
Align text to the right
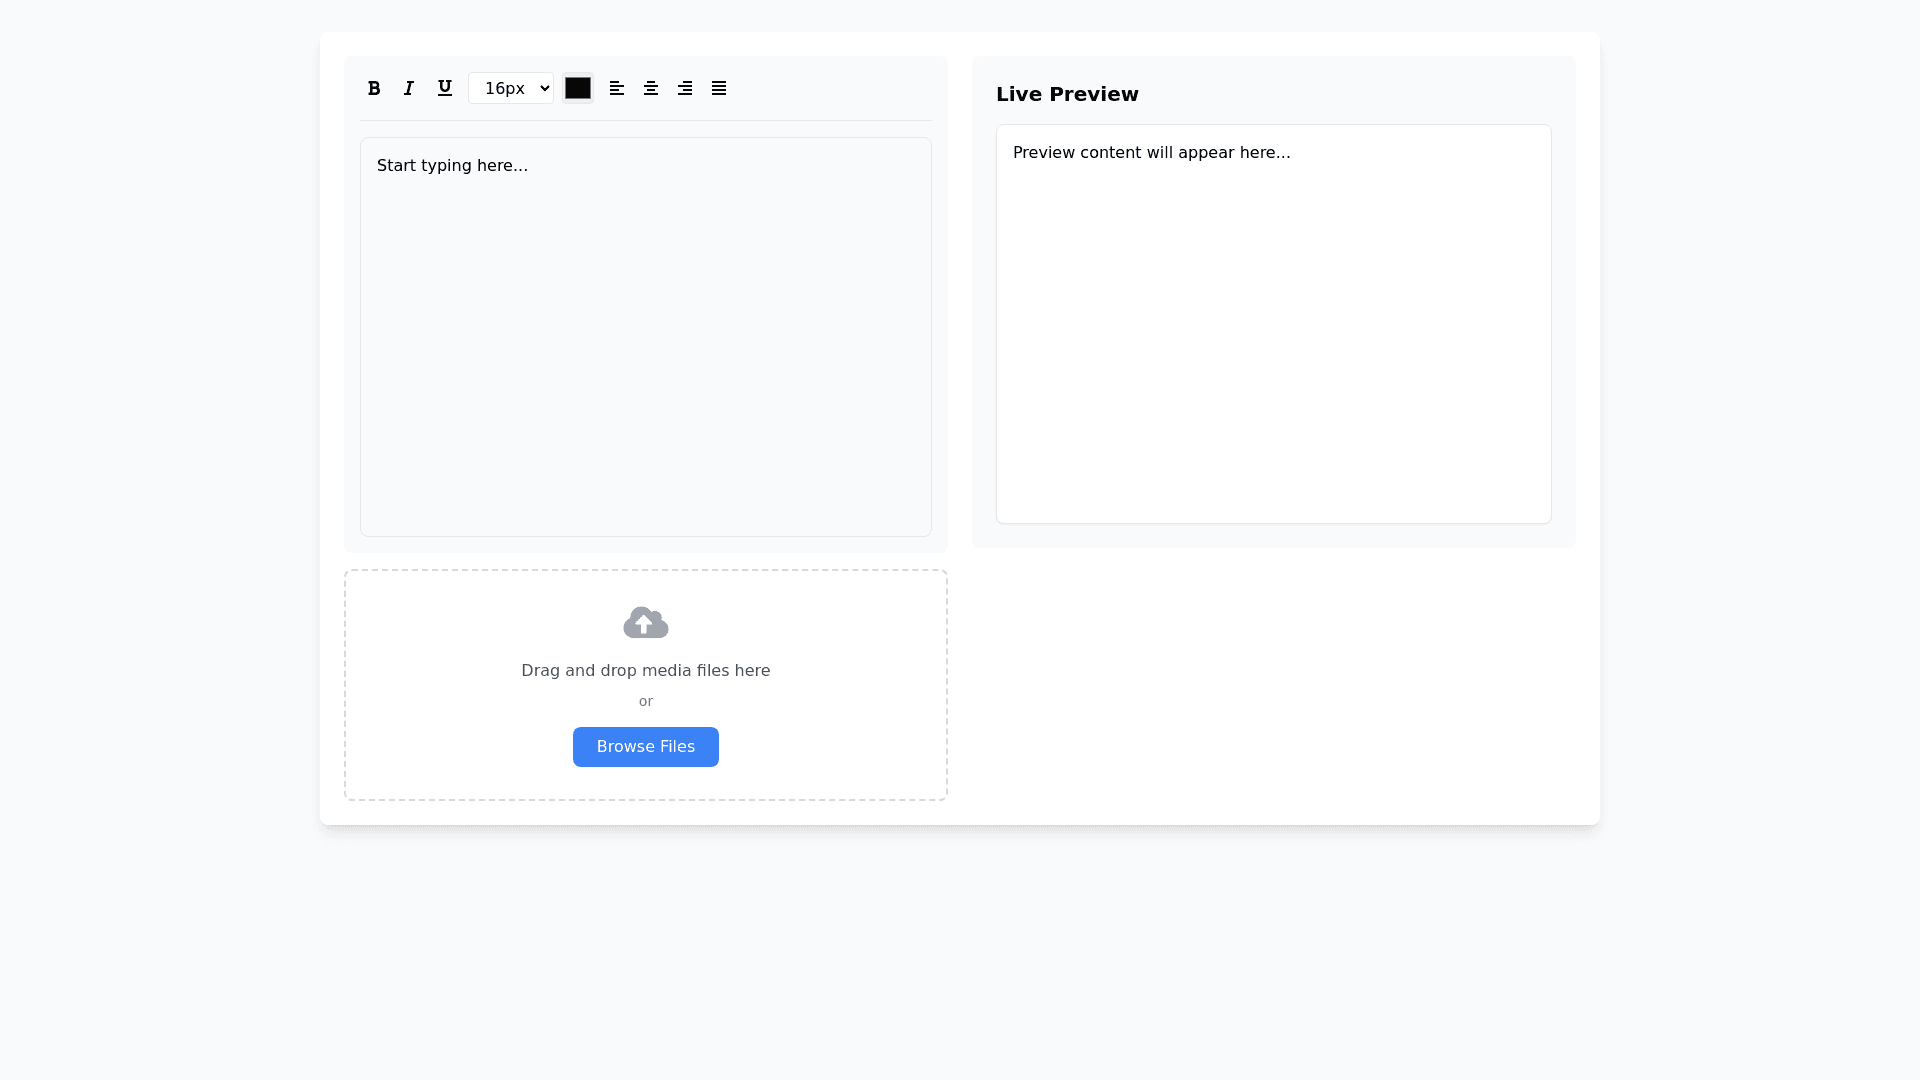685,88
